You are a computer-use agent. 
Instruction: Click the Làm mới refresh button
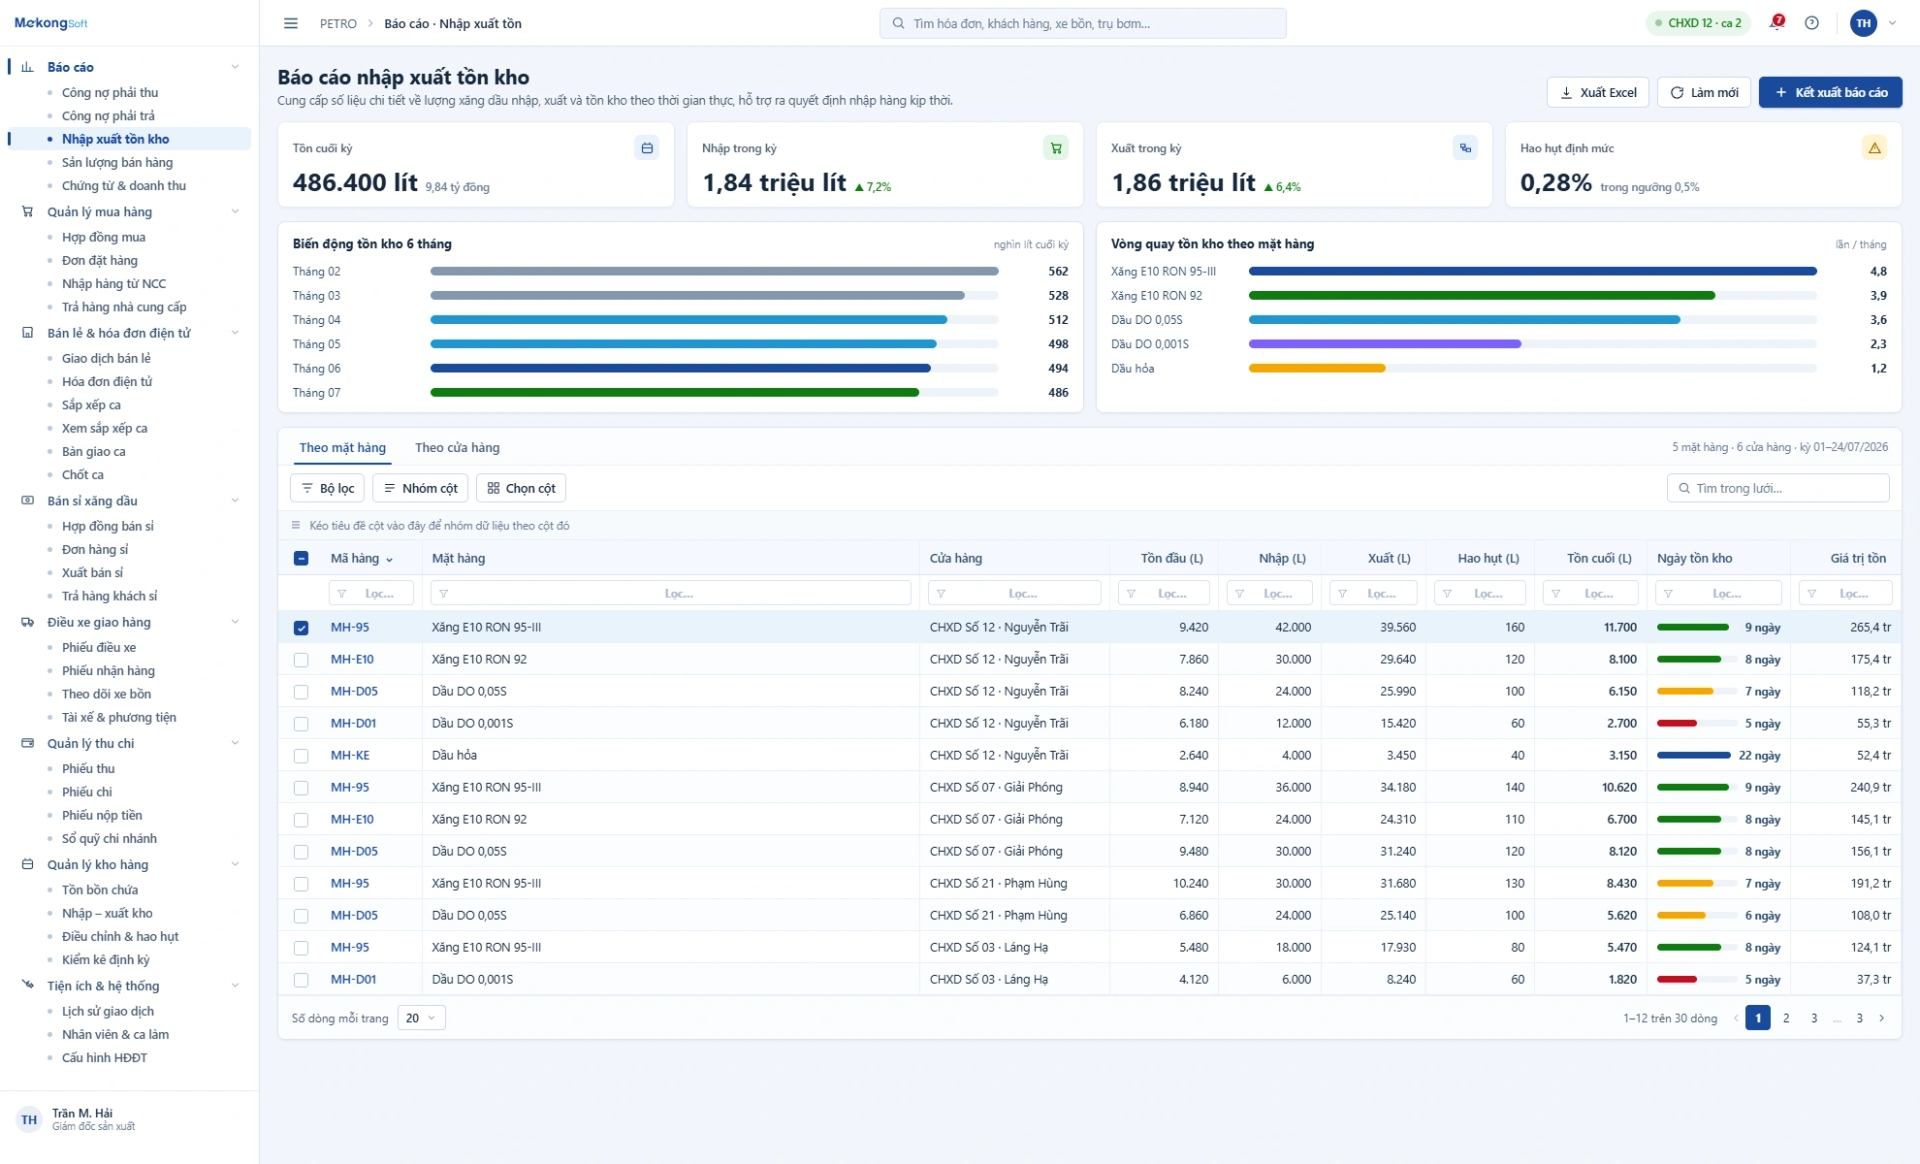tap(1704, 93)
